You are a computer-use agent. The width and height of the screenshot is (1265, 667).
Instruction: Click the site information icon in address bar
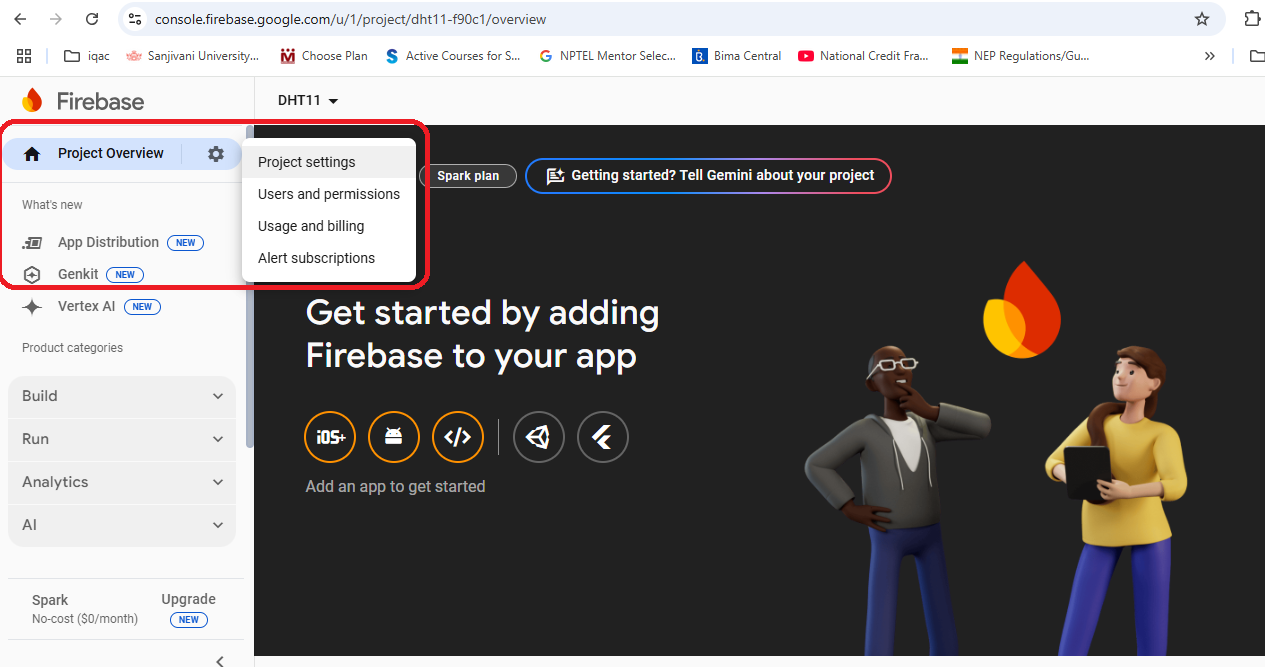pos(135,19)
